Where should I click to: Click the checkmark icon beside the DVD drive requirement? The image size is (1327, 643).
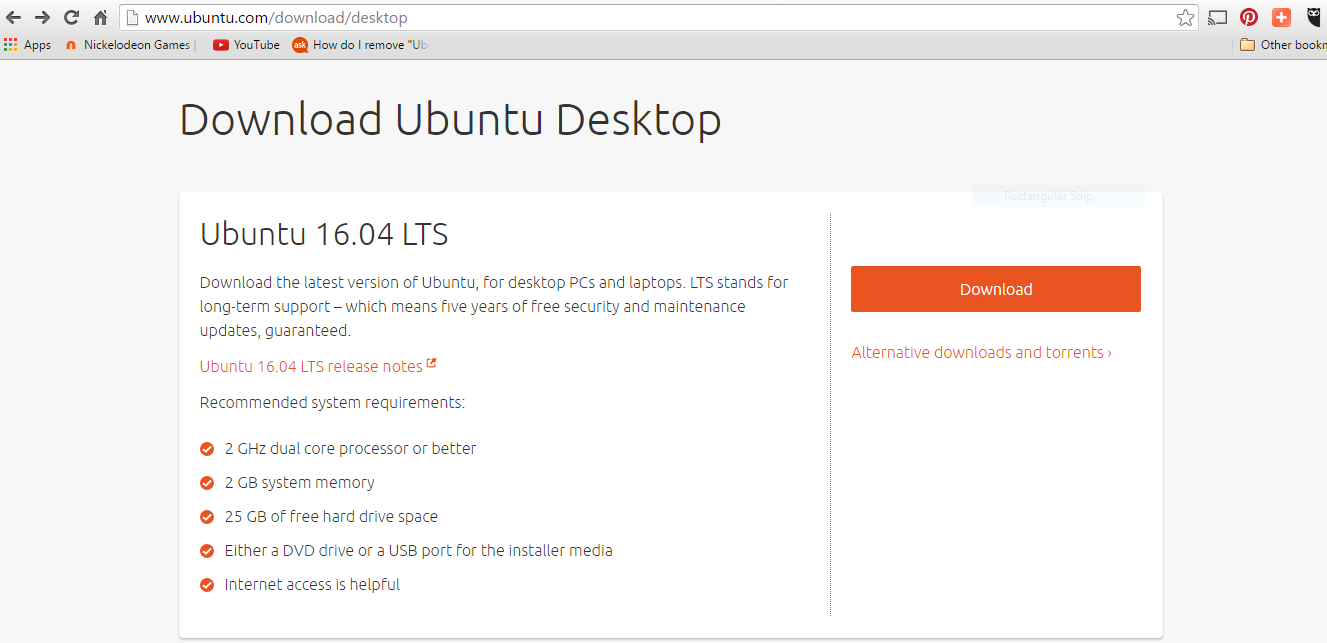click(x=207, y=551)
